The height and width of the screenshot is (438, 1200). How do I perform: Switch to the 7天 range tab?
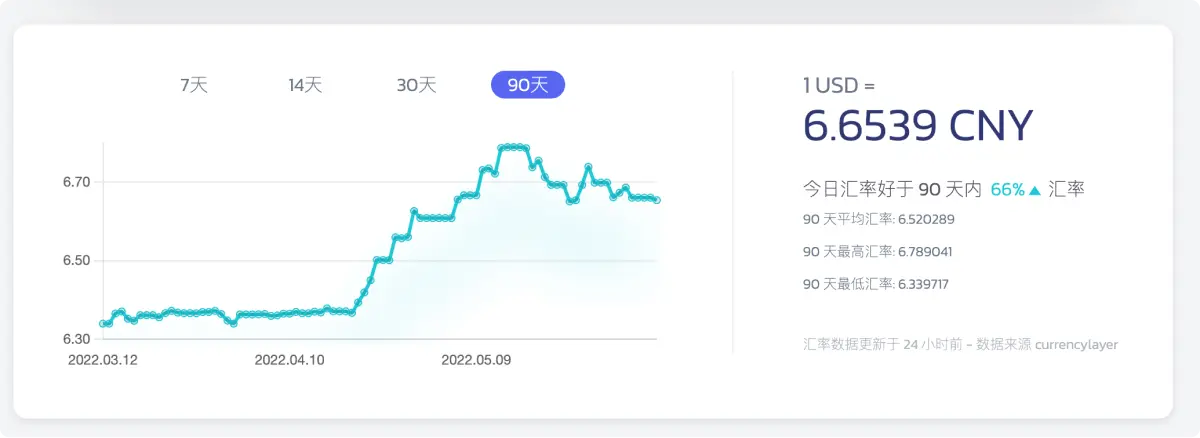point(194,85)
